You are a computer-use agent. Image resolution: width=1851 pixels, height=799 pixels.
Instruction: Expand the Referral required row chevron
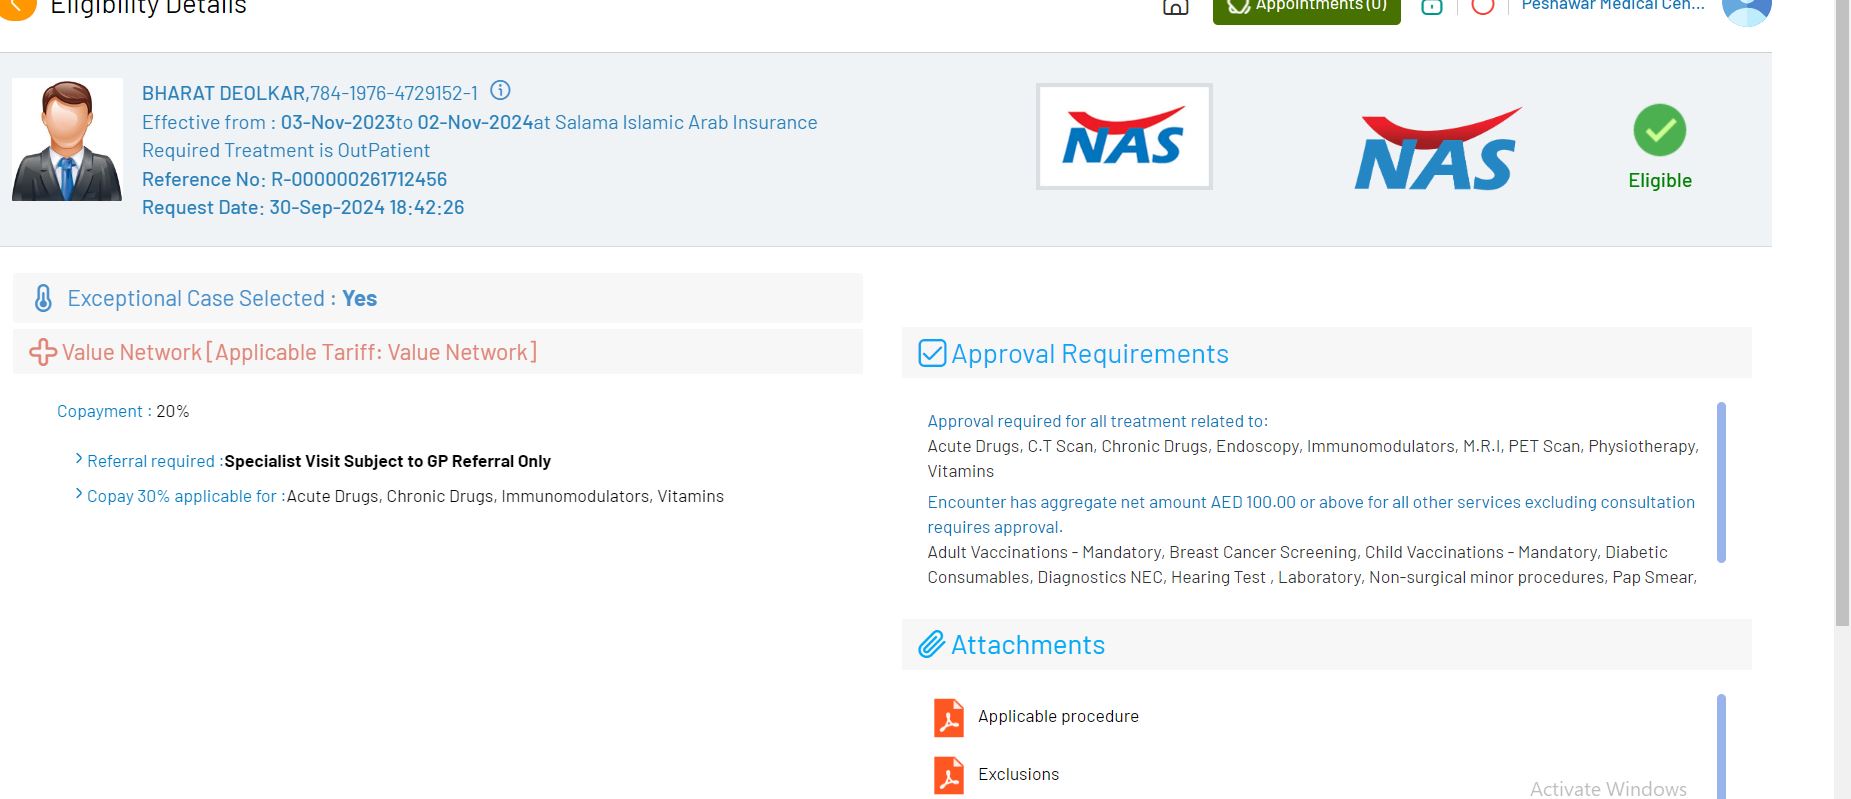pos(79,458)
